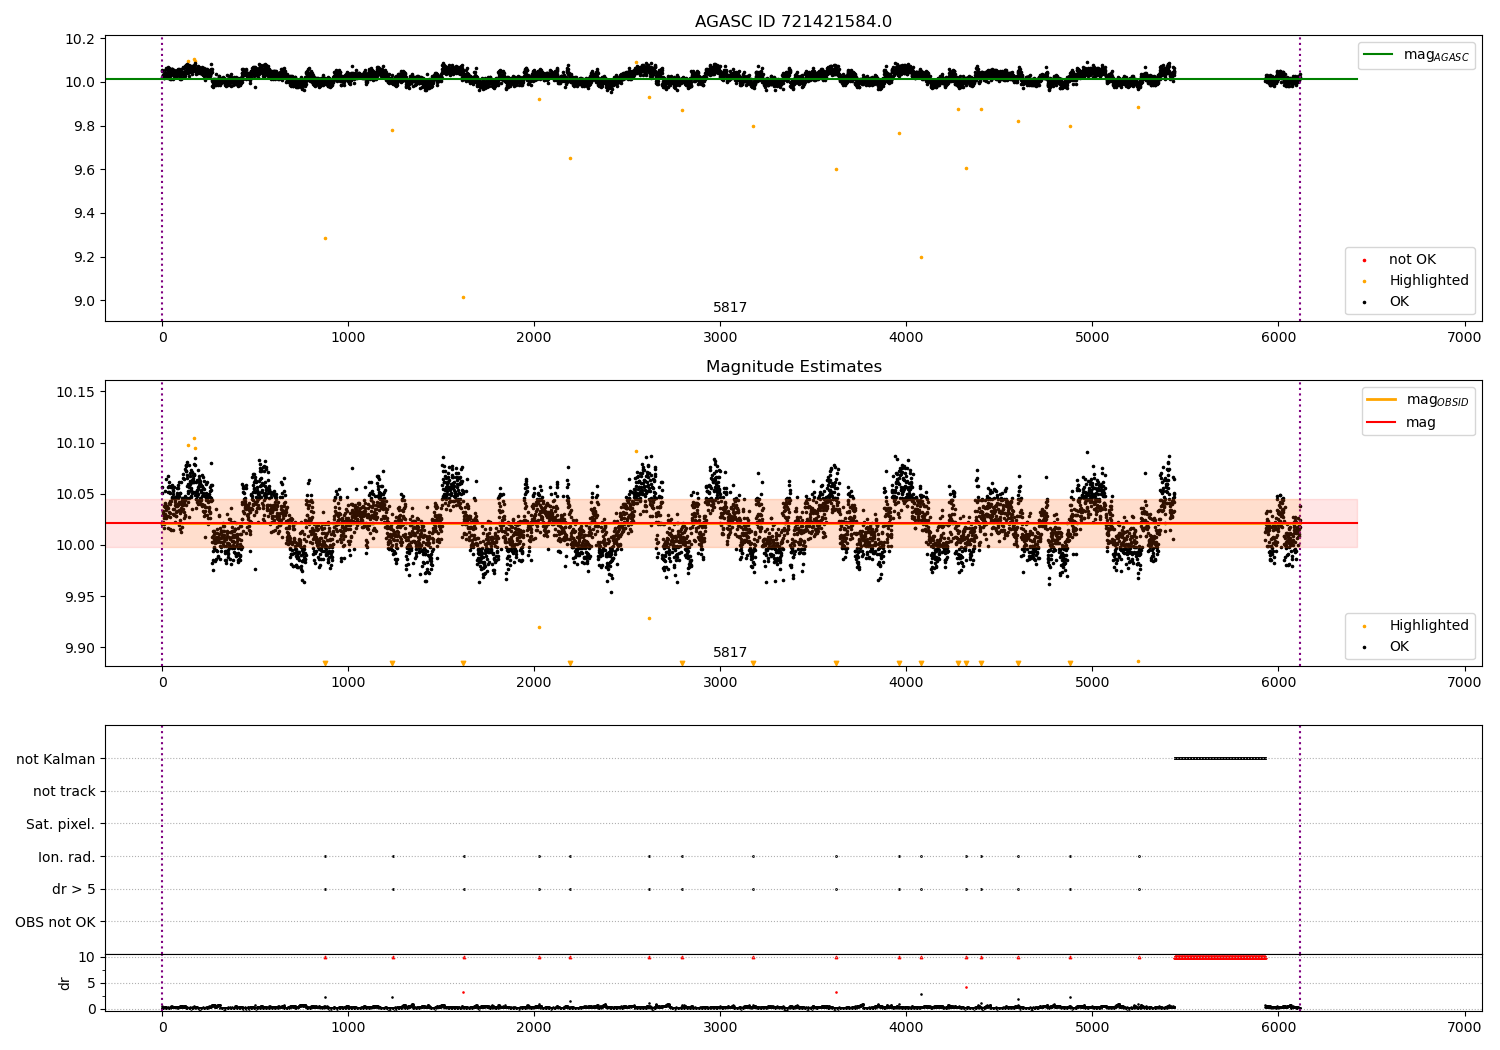Click the '9.0' y-tick of the top plot
Viewport: 1500px width, 1050px height.
85,301
